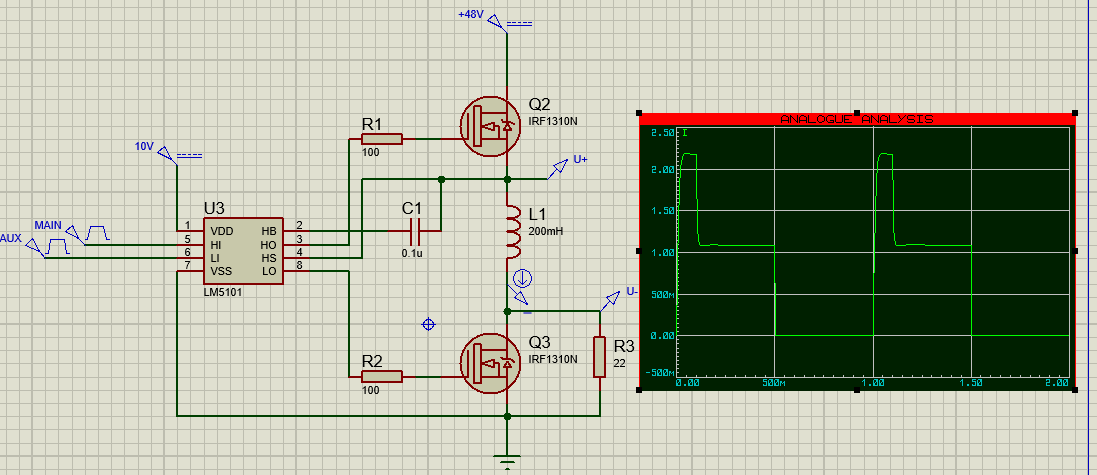
Task: Click the IRF1310N text label under Q2
Action: (553, 123)
